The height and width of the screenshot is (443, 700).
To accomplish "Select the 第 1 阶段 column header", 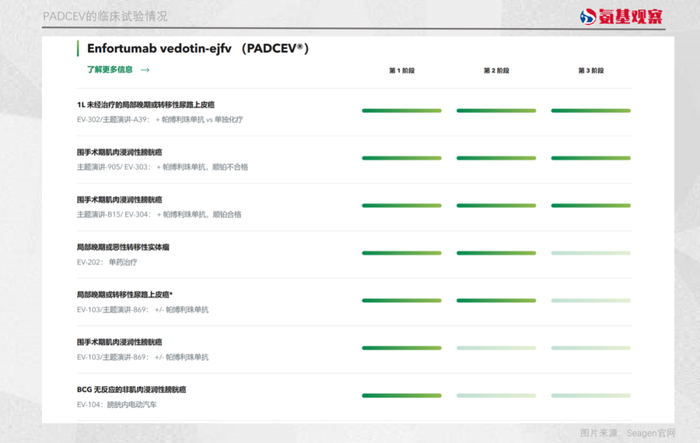I will click(x=402, y=71).
